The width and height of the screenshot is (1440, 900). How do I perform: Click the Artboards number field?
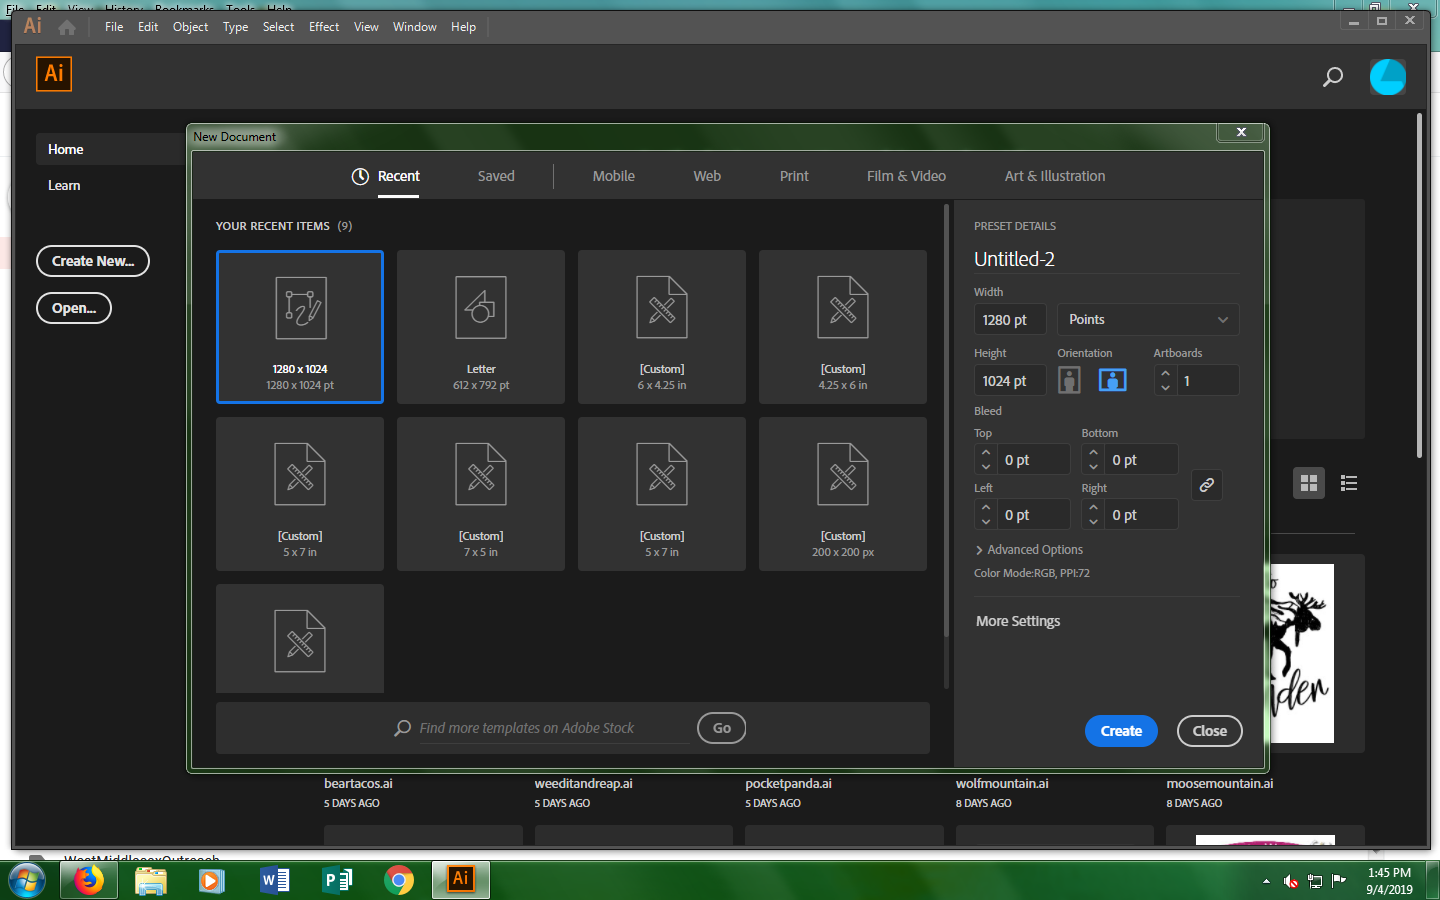click(x=1208, y=381)
